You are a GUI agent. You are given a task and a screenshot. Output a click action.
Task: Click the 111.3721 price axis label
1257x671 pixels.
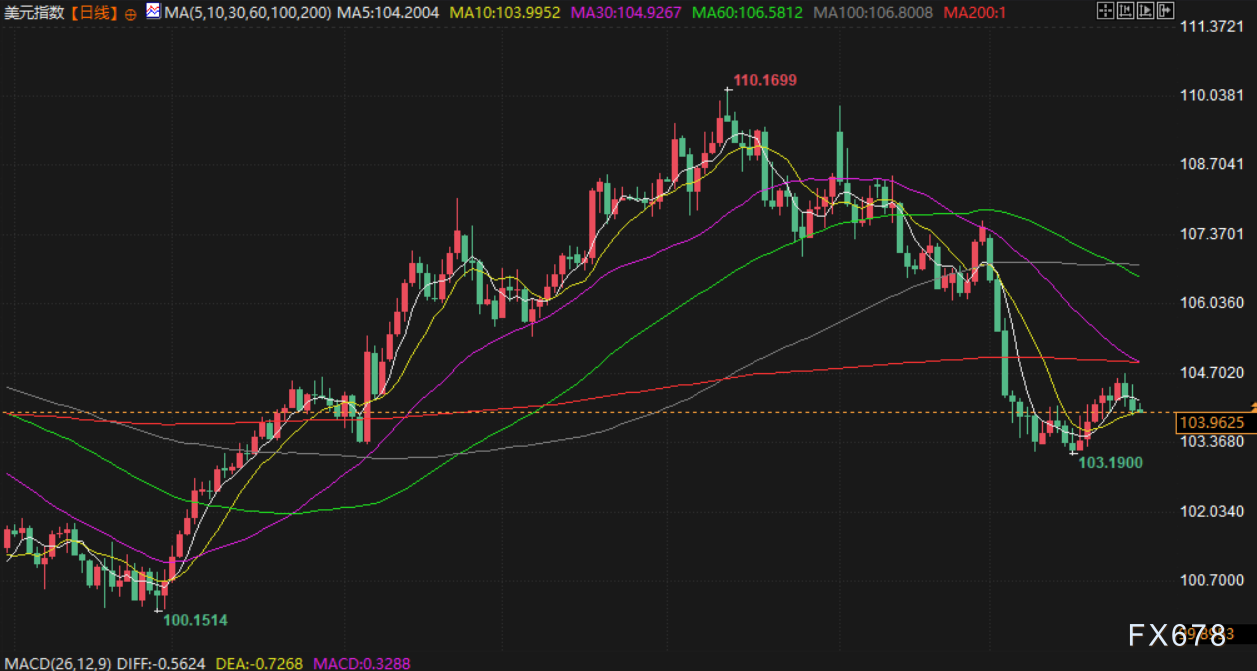click(1211, 25)
